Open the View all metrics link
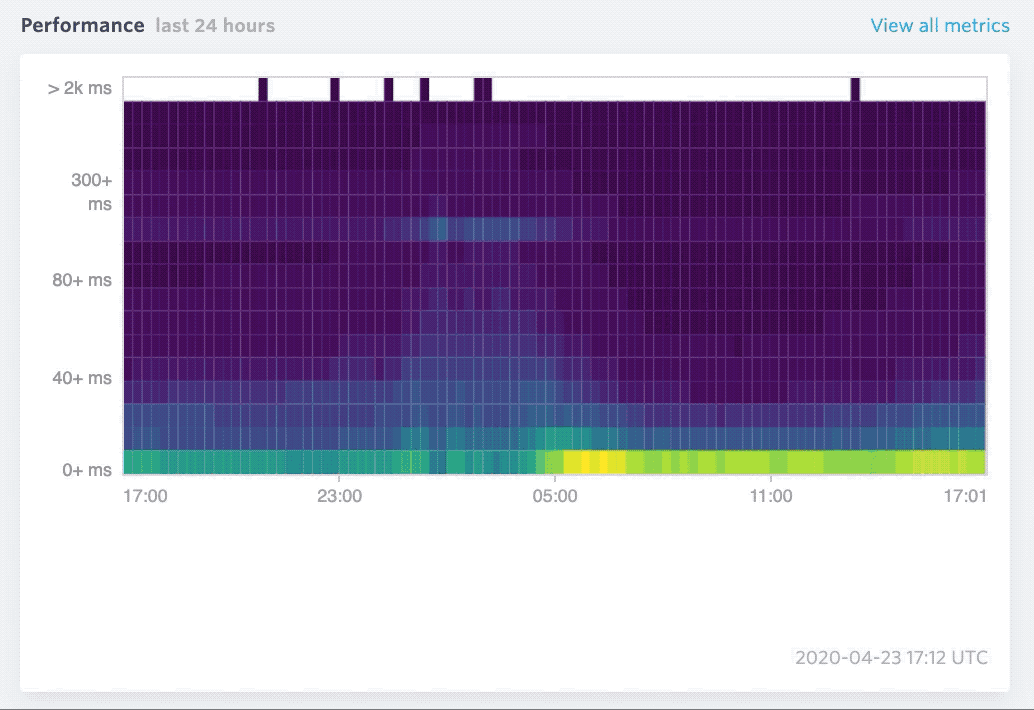This screenshot has height=710, width=1034. (x=938, y=25)
